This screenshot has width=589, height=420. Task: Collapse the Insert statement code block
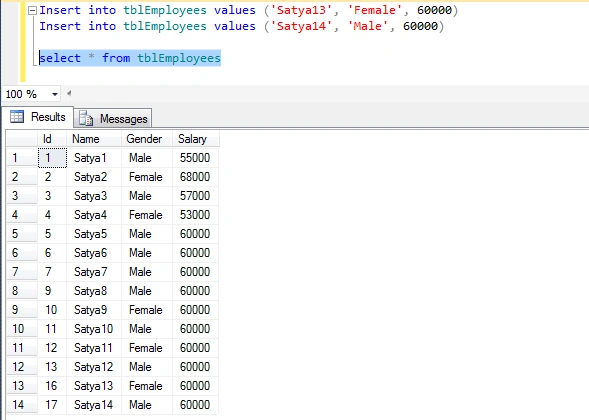pos(33,11)
